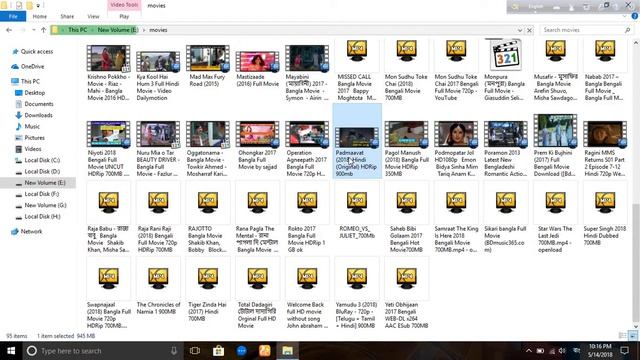
Task: Click This PC in the address bar
Action: coord(77,30)
